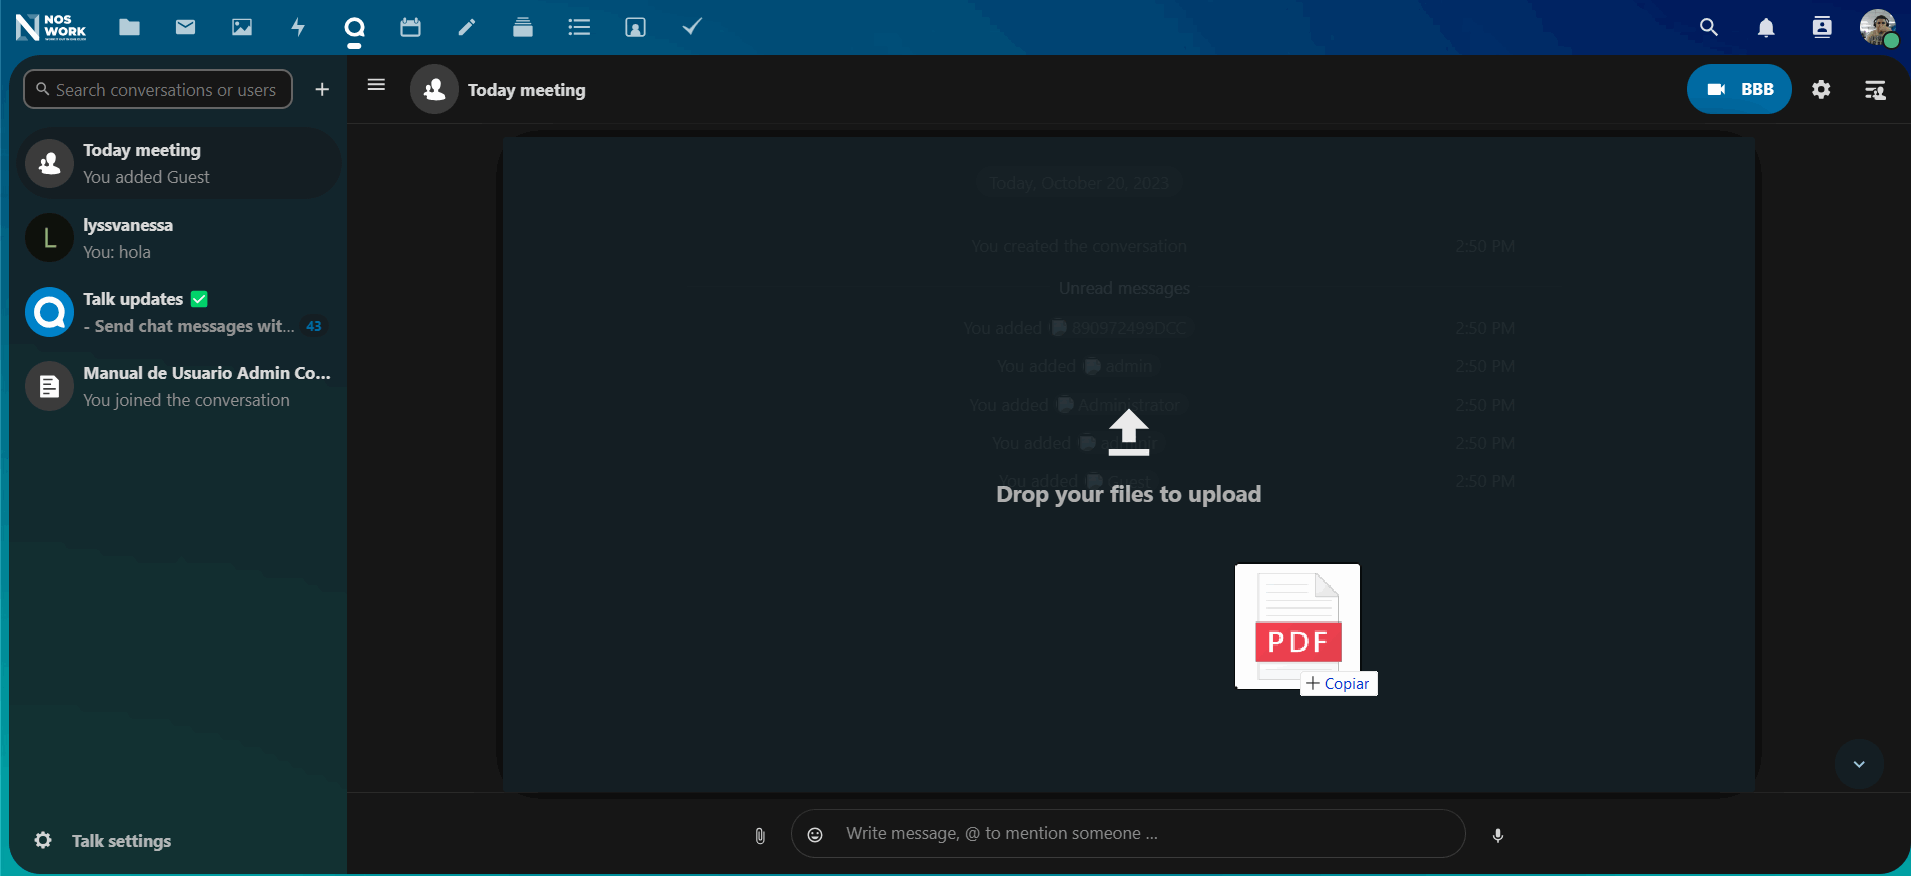Open the global search magnifier

coord(1709,27)
